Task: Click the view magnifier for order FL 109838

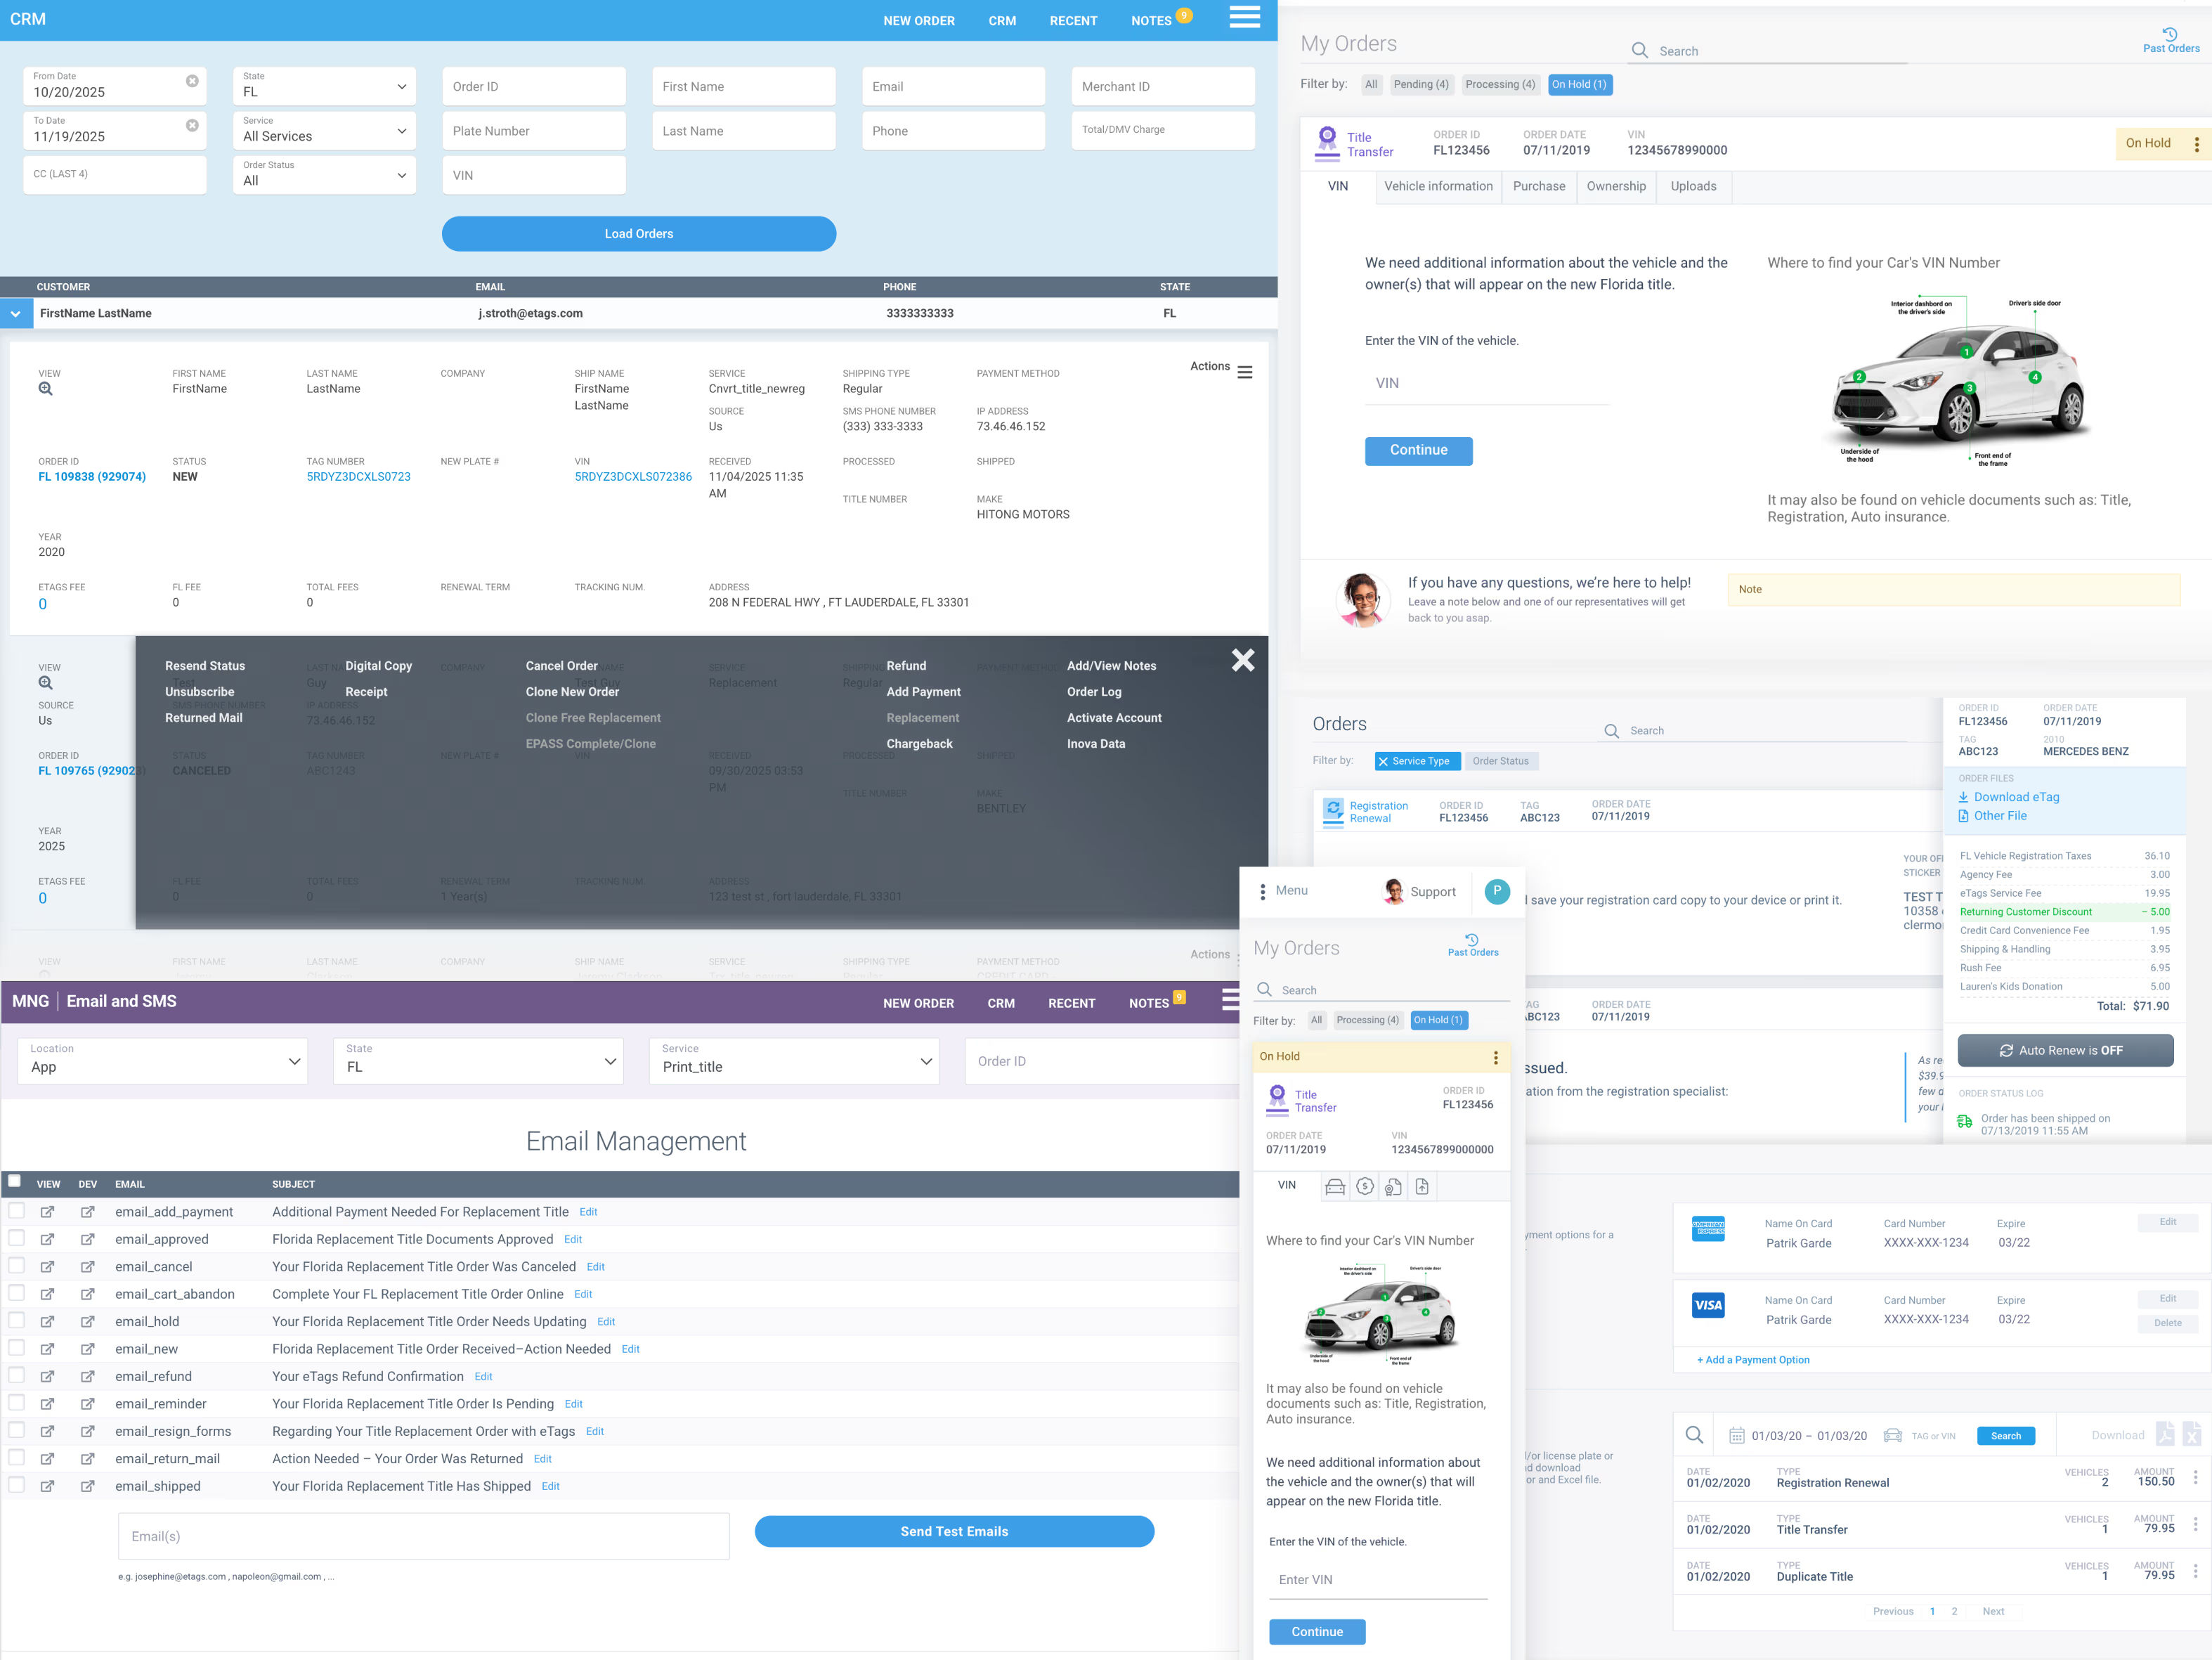Action: (46, 389)
